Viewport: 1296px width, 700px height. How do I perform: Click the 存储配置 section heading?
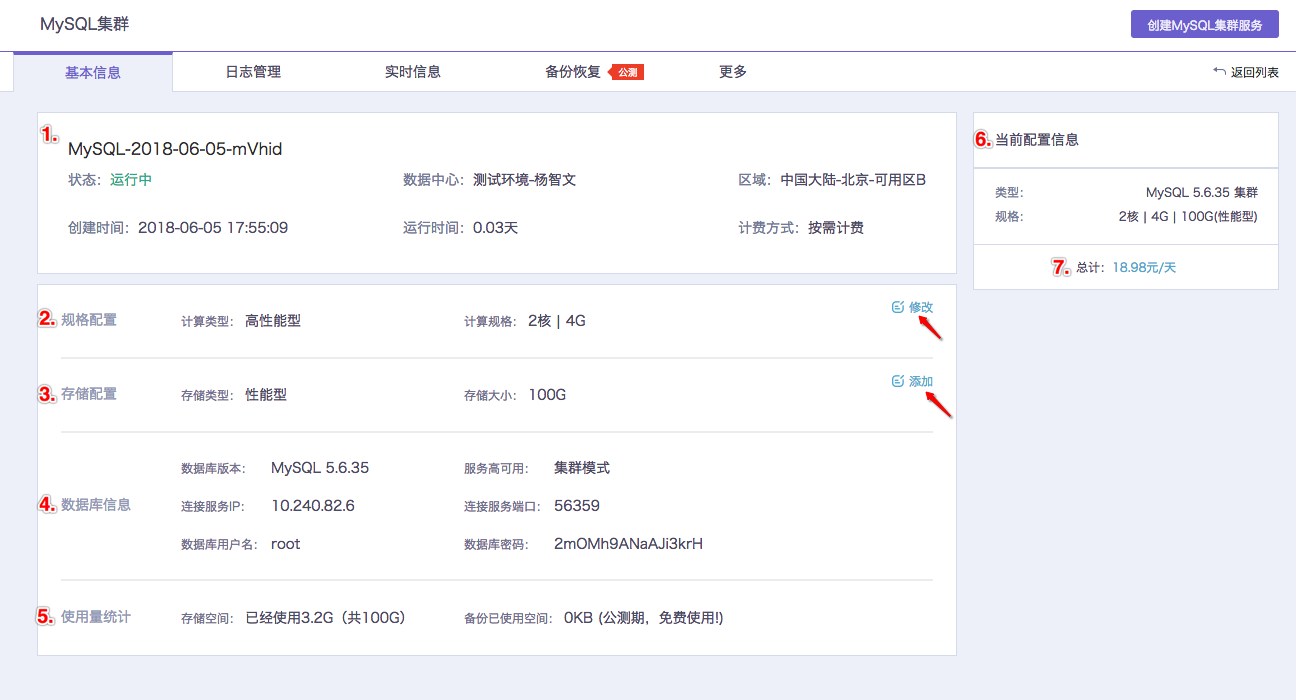click(x=89, y=394)
